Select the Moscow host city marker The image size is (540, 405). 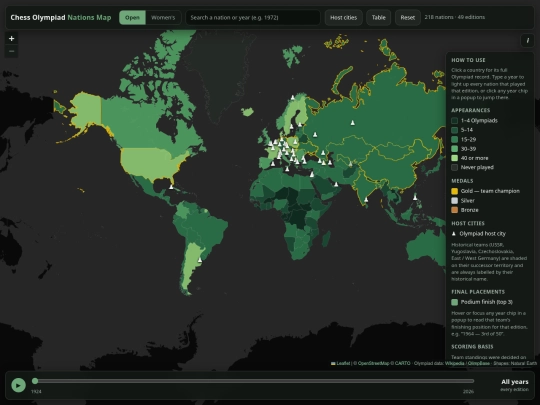pyautogui.click(x=315, y=134)
